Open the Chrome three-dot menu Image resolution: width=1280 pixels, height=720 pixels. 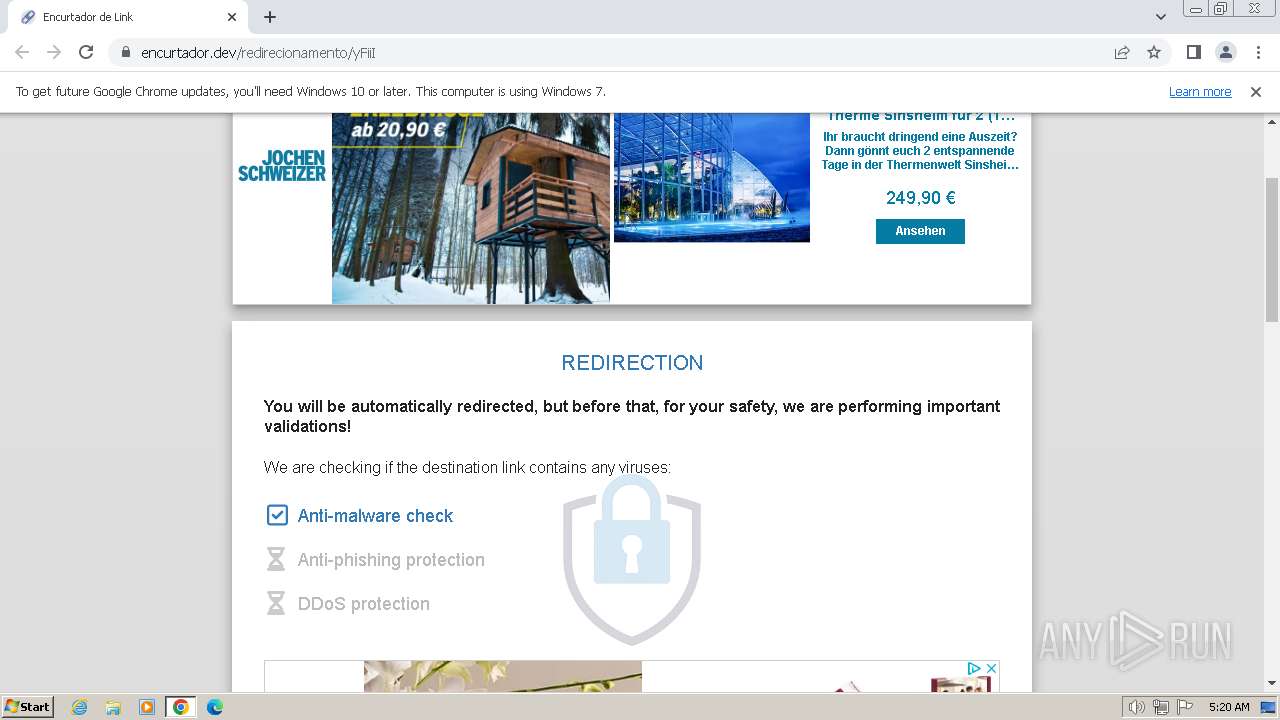[1257, 52]
